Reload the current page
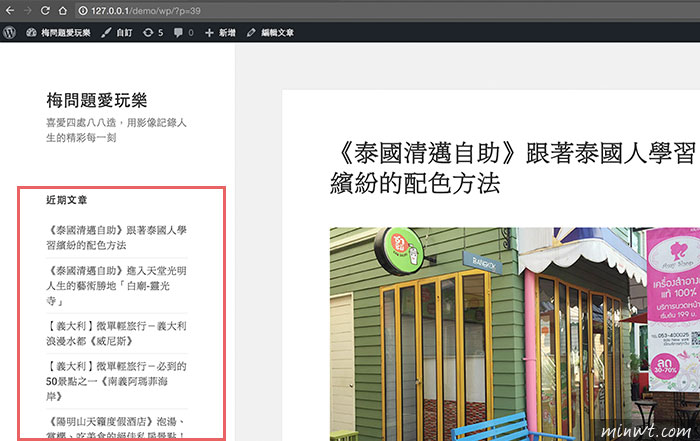The height and width of the screenshot is (441, 700). click(45, 10)
